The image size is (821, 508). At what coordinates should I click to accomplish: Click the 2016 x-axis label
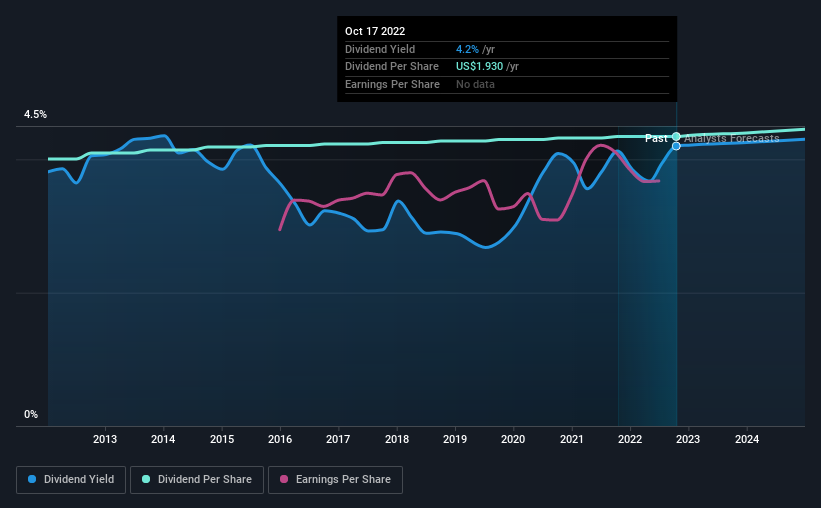coord(280,439)
